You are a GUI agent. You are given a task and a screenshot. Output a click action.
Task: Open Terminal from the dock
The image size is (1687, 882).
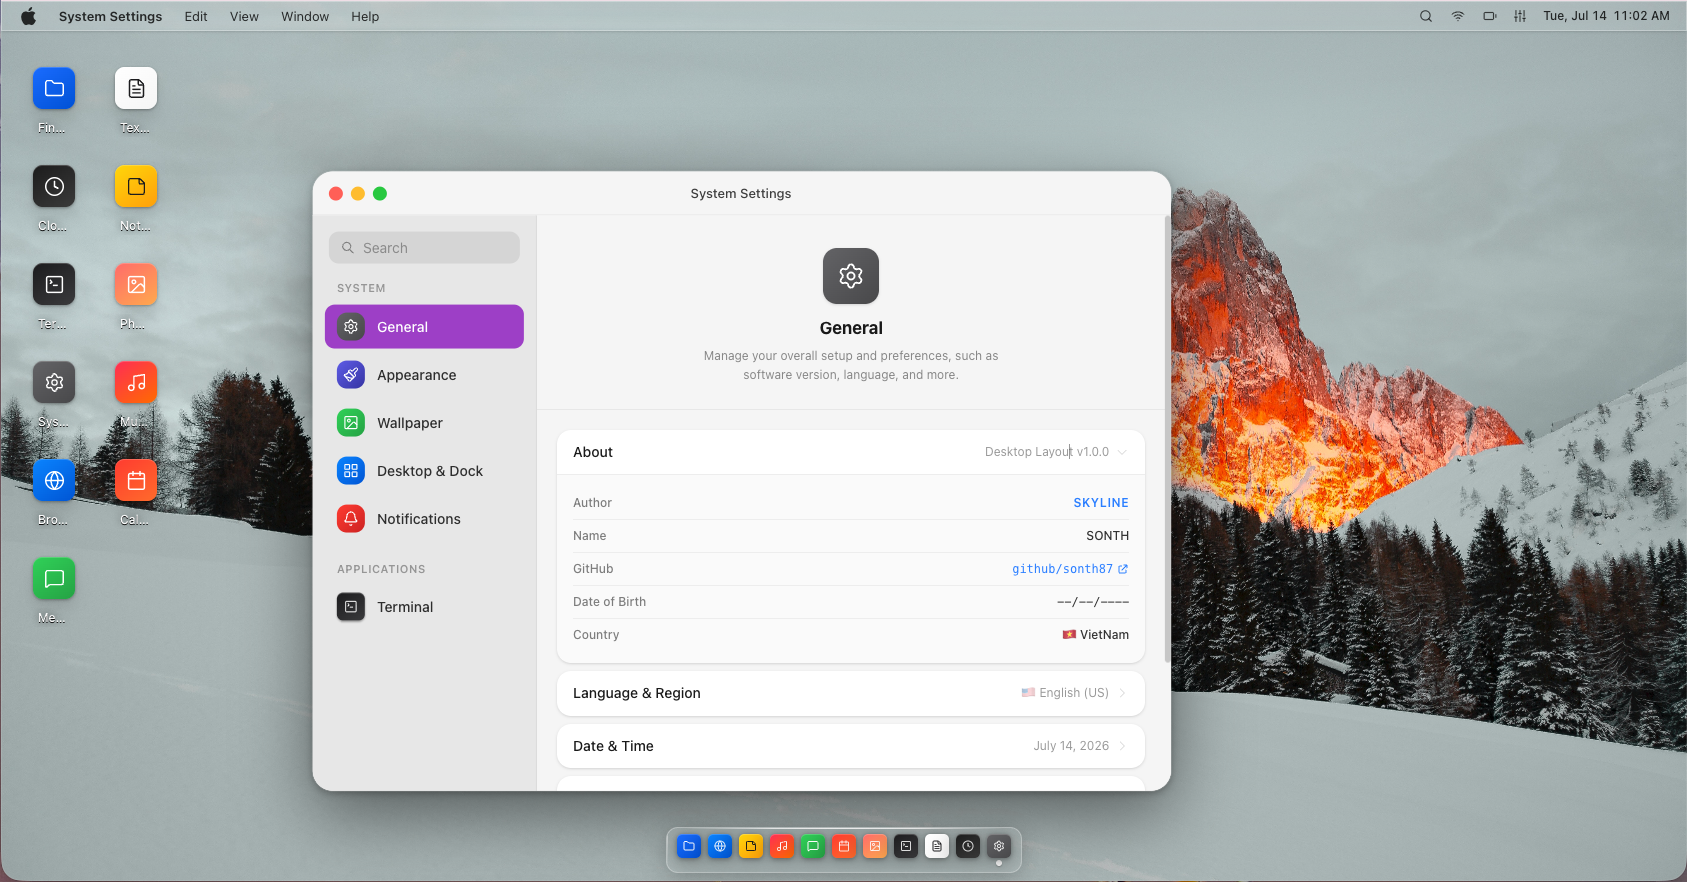pyautogui.click(x=906, y=846)
